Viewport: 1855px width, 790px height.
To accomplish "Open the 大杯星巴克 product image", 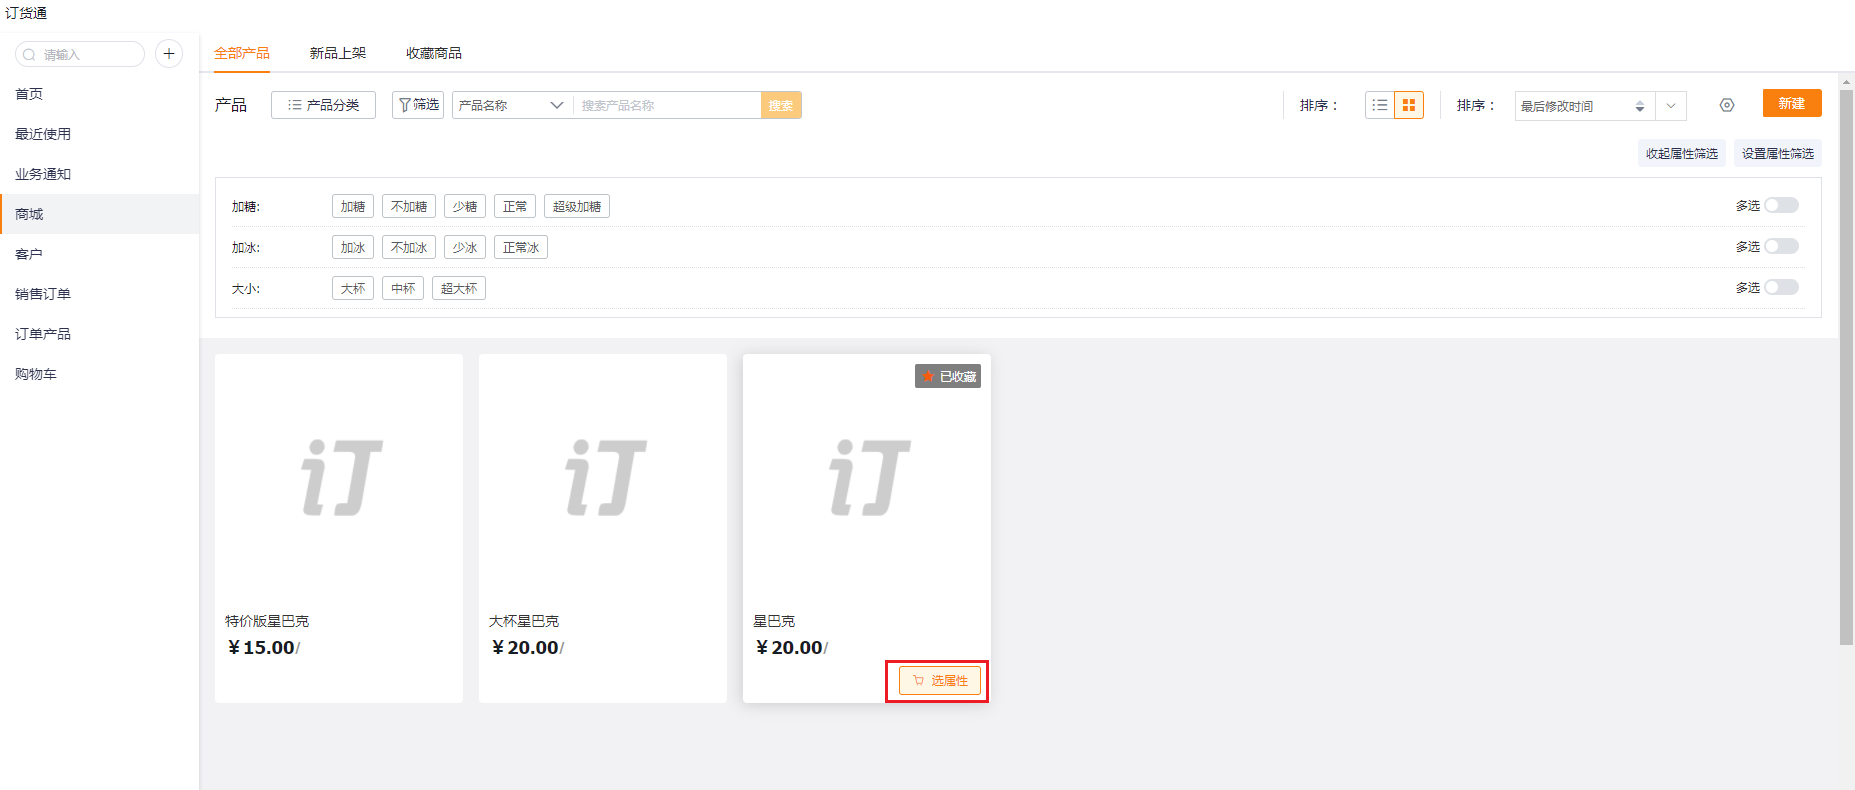I will pyautogui.click(x=603, y=478).
